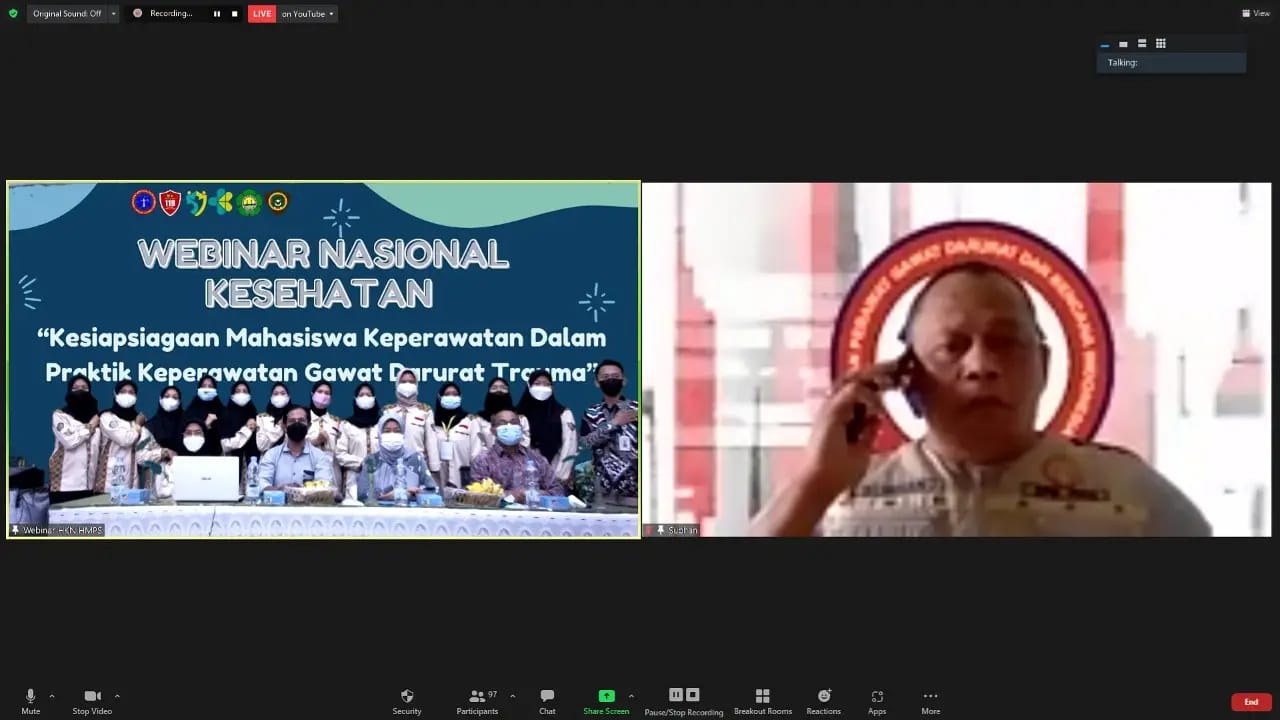Image resolution: width=1280 pixels, height=720 pixels.
Task: Click the green encryption shield icon
Action: point(13,14)
